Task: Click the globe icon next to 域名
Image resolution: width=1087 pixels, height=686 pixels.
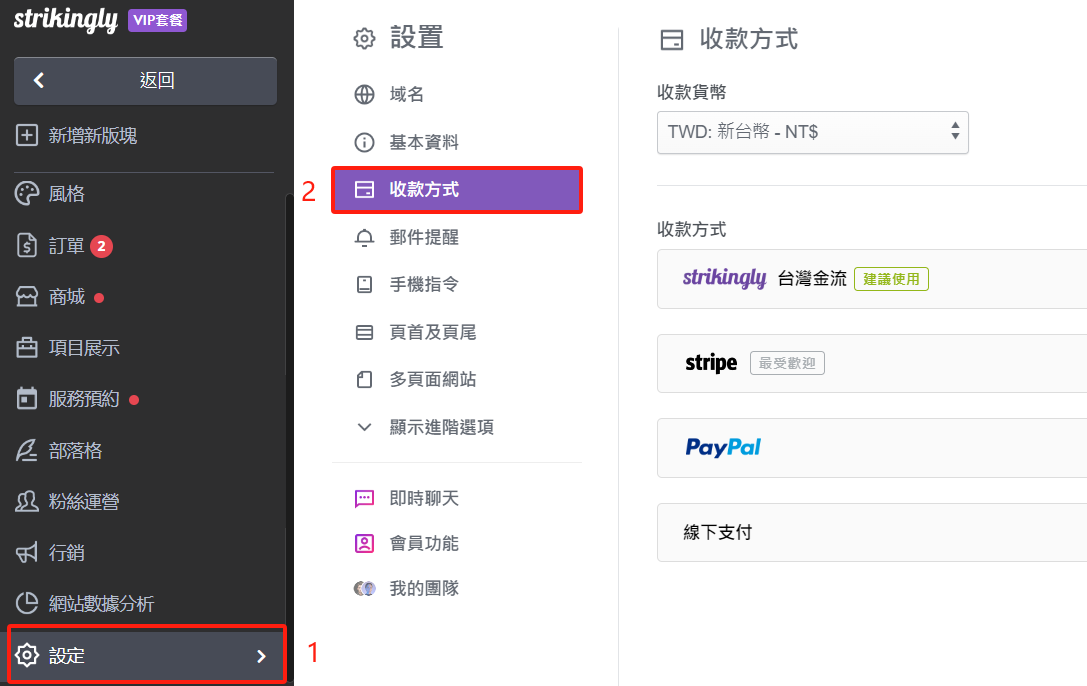Action: [365, 94]
